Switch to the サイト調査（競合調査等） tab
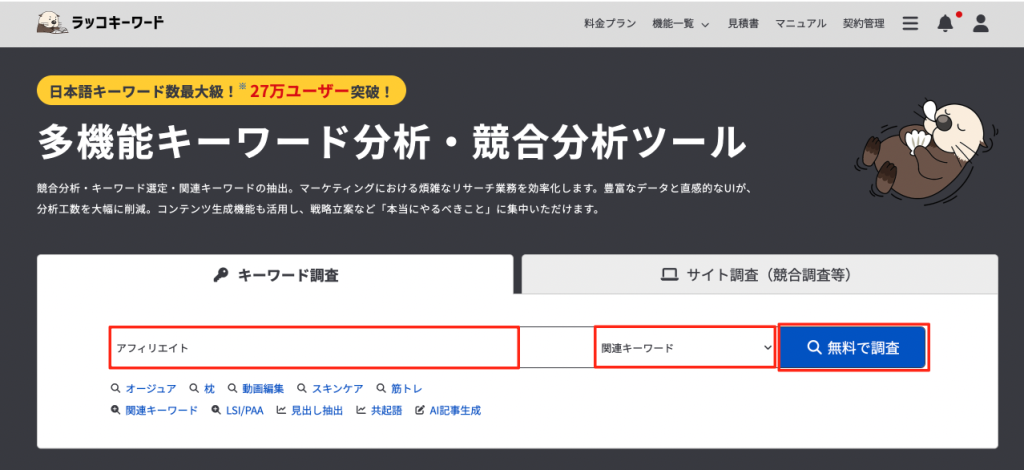The image size is (1024, 470). 759,275
